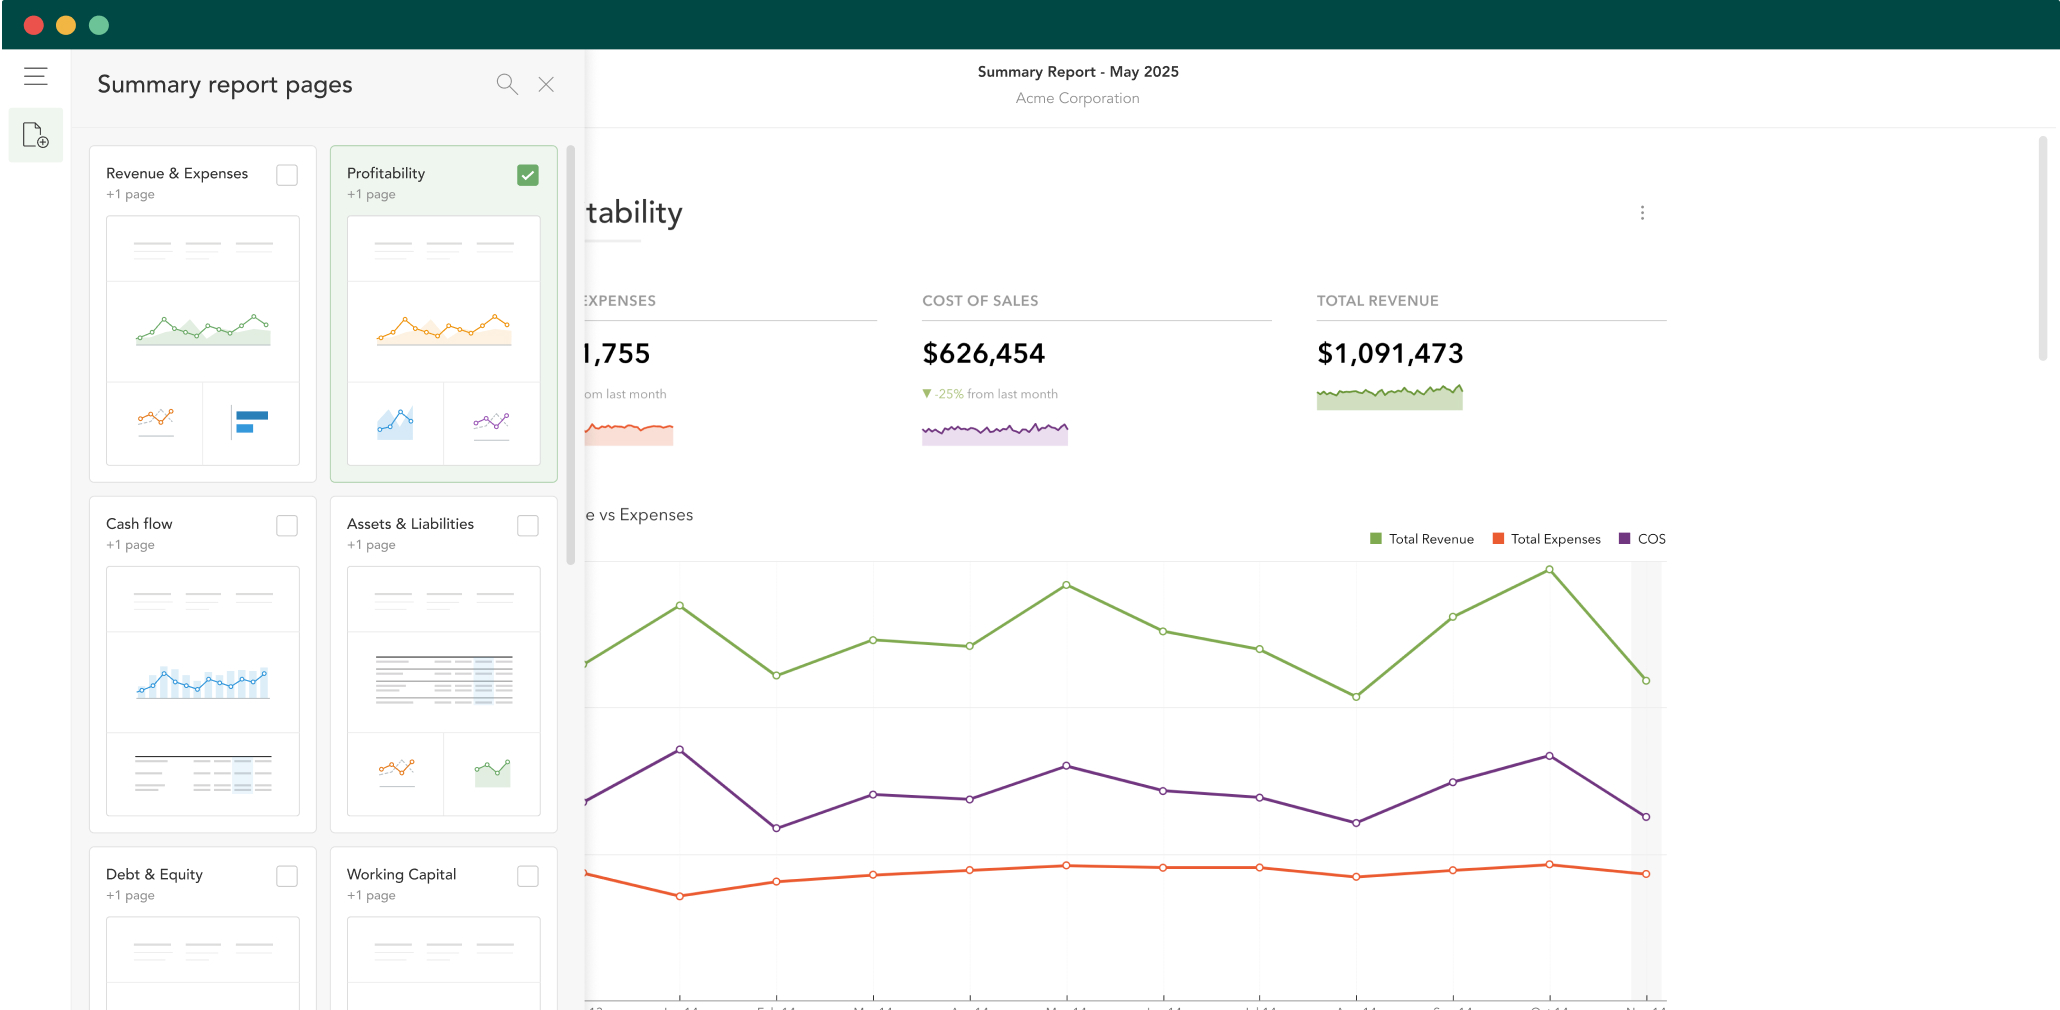Check the Working Capital checkbox

[528, 876]
